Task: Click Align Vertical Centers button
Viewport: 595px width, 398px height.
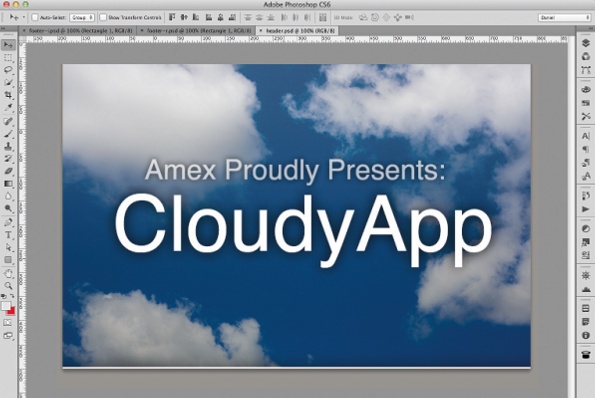Action: click(x=184, y=17)
